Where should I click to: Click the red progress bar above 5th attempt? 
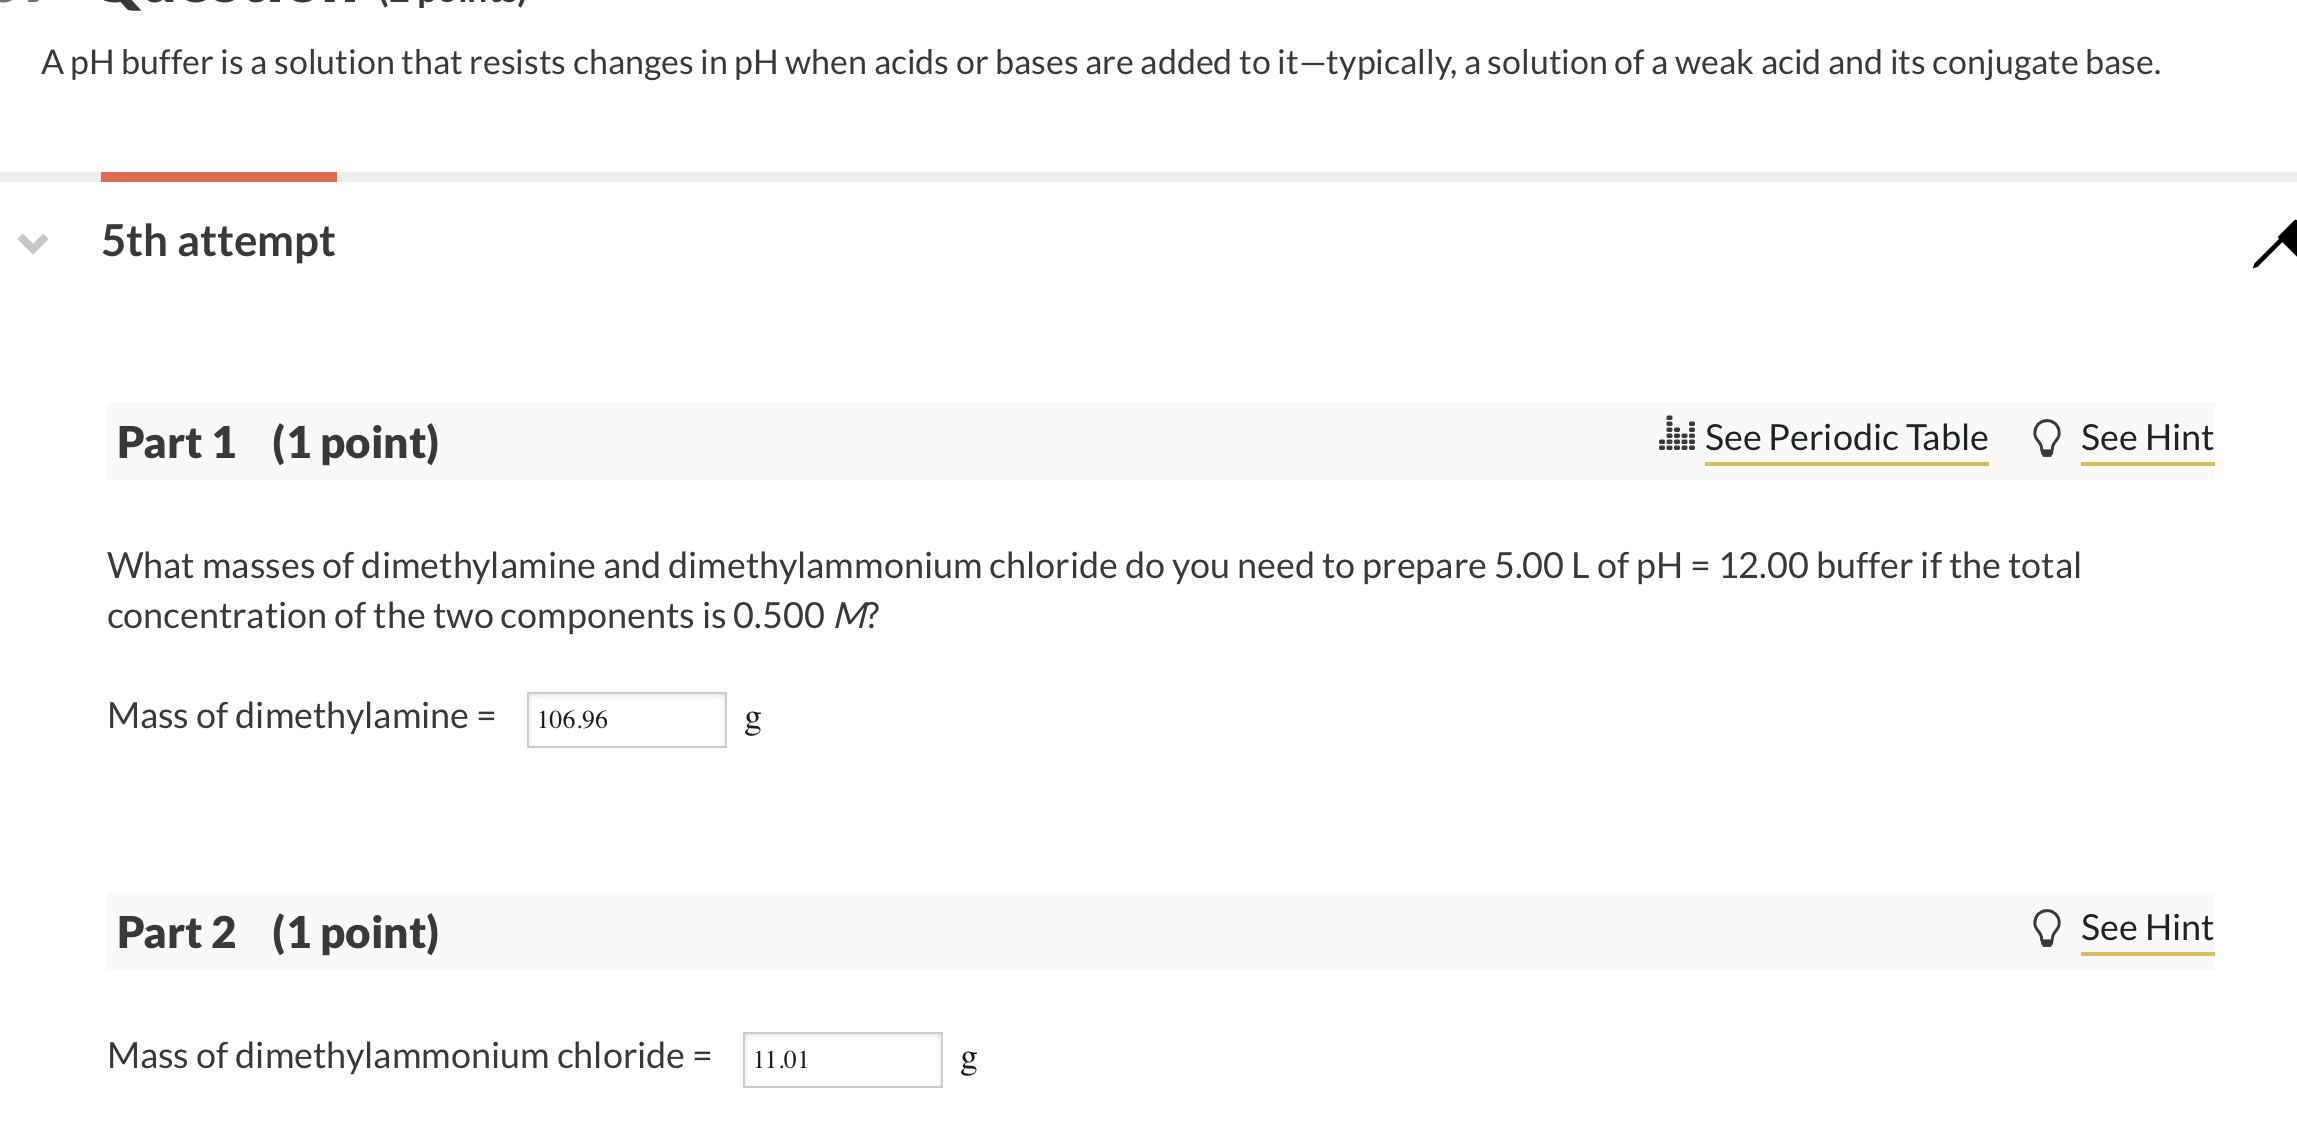[x=218, y=177]
